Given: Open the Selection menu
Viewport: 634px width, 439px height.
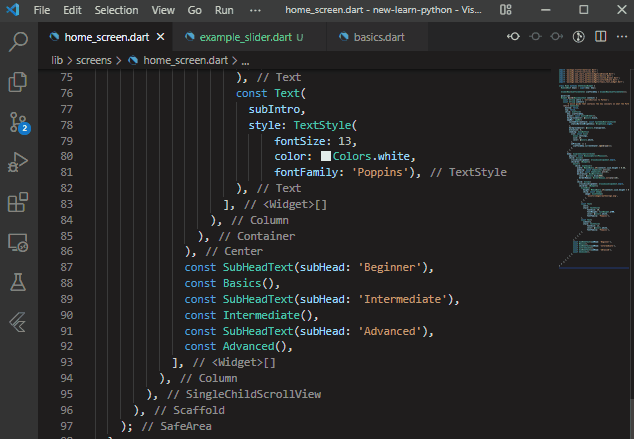Looking at the screenshot, I should point(116,9).
